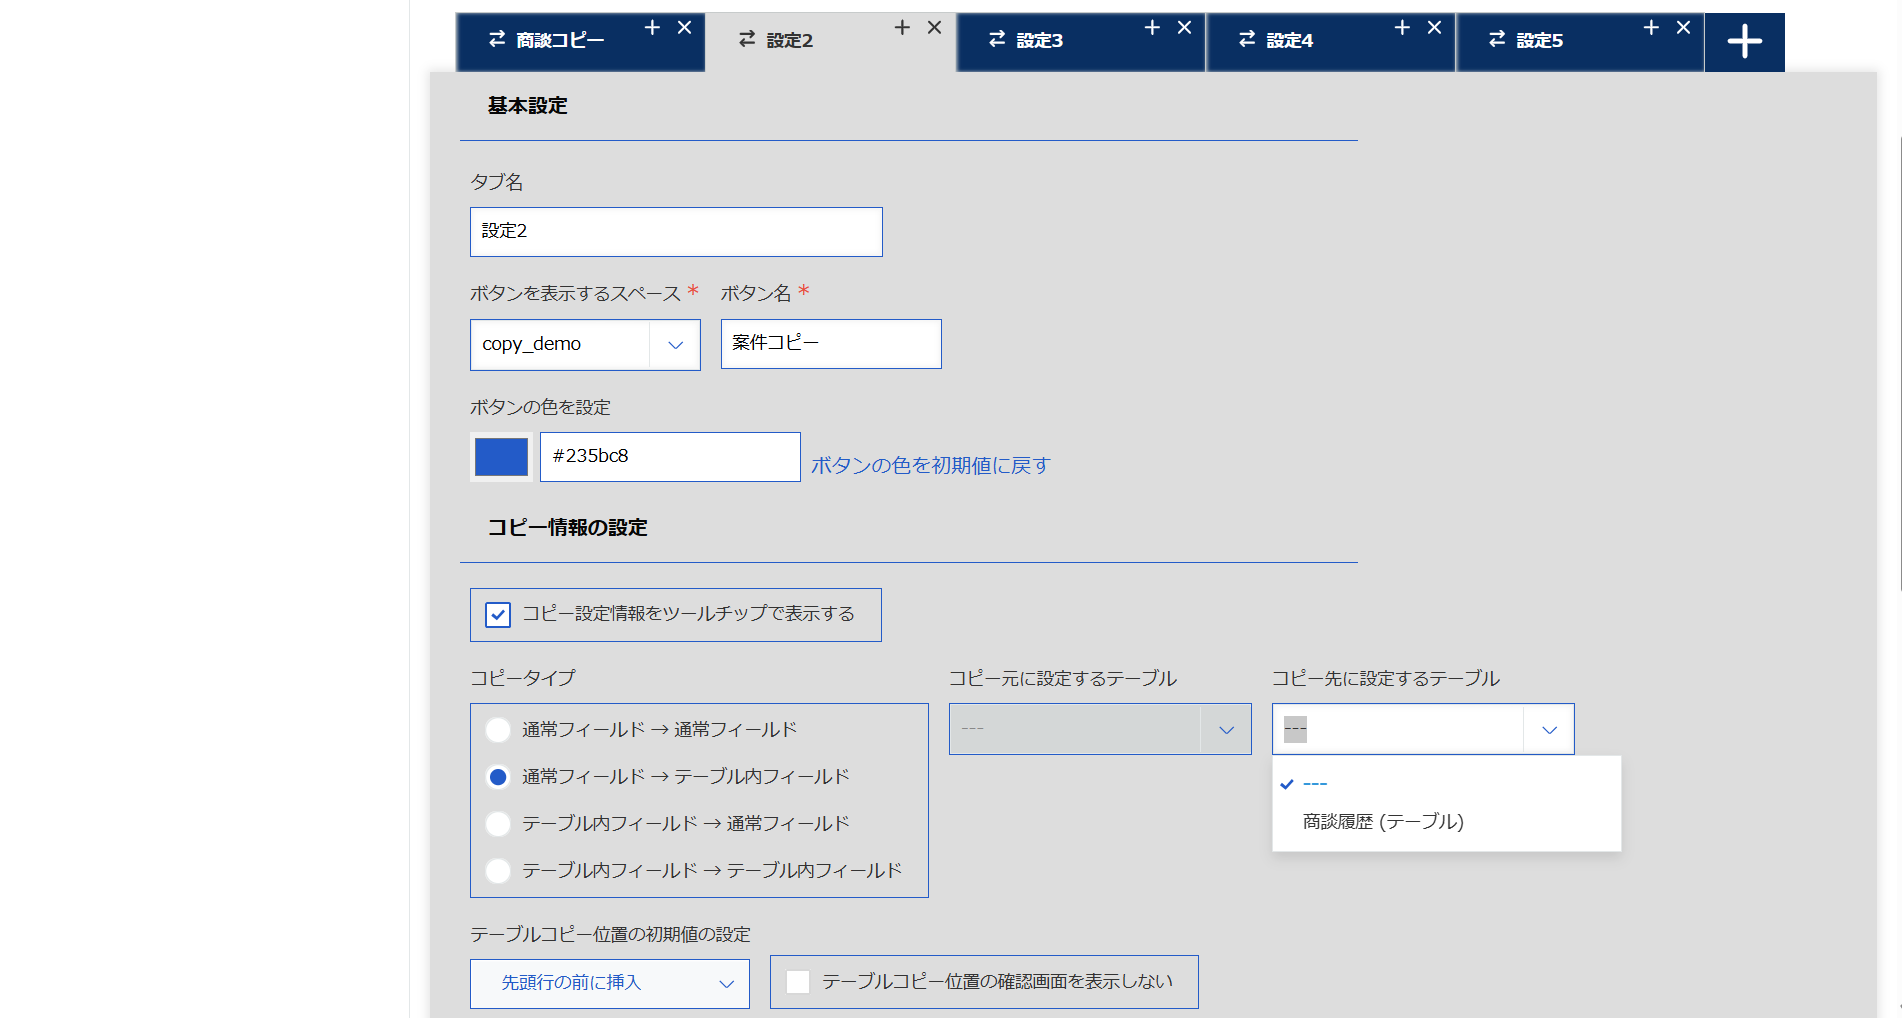Choose 商談履歴 (テーブル) from the dropdown list
Viewport: 1902px width, 1018px height.
pos(1383,822)
